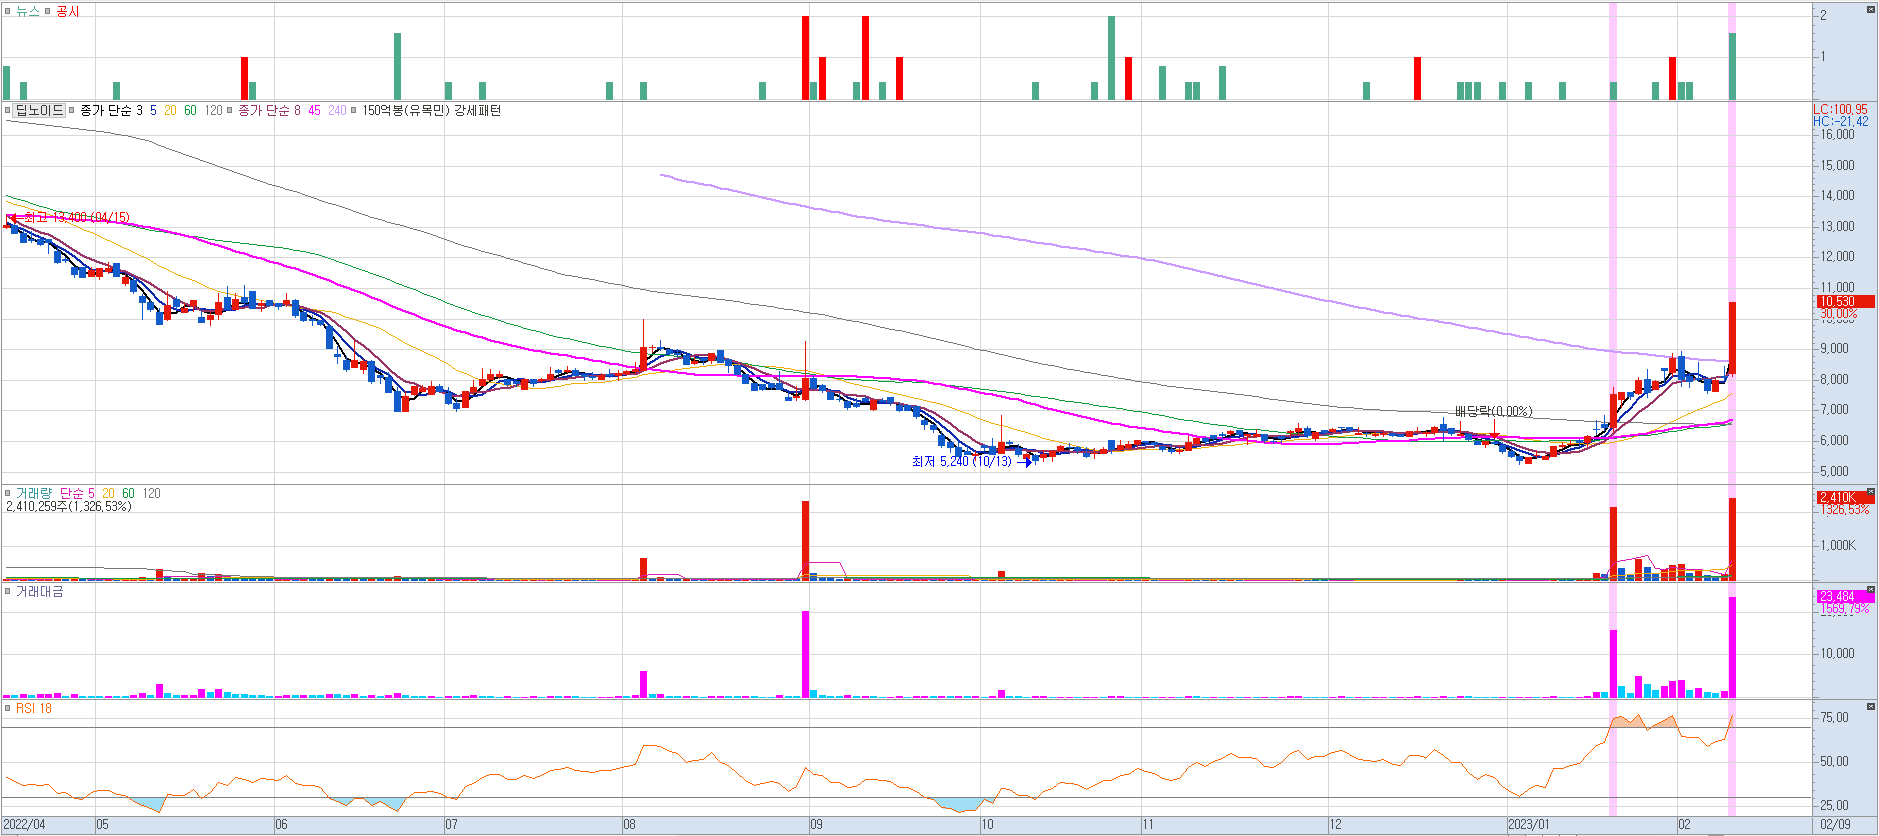The image size is (1879, 836).
Task: Click the 배당락(0.00%) ex-dividend annotation
Action: coord(1493,411)
